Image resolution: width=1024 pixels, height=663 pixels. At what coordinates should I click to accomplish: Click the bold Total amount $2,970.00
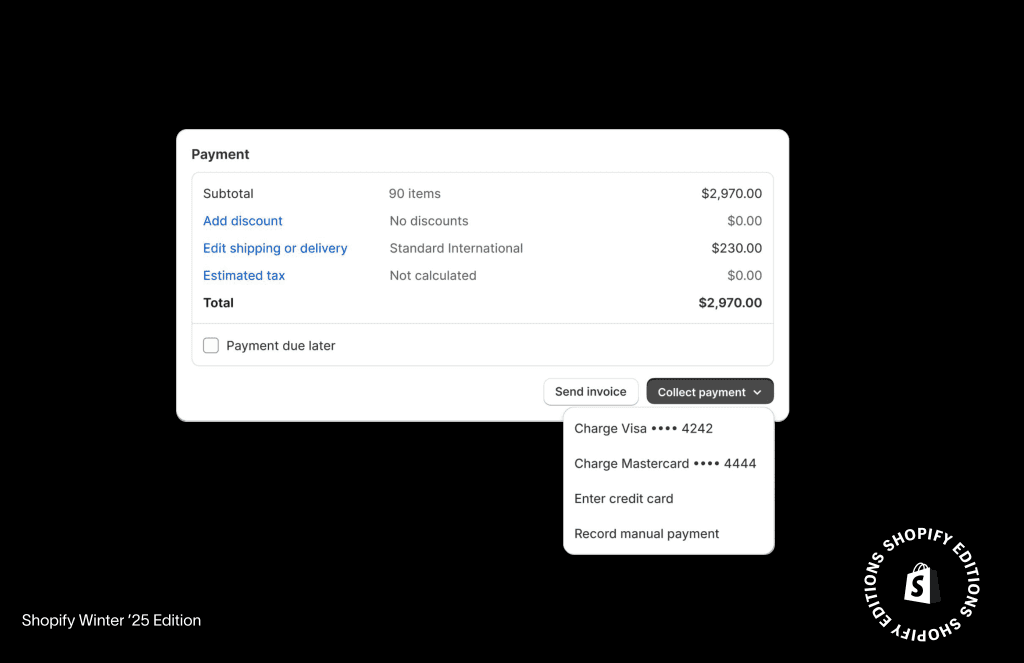(x=730, y=303)
